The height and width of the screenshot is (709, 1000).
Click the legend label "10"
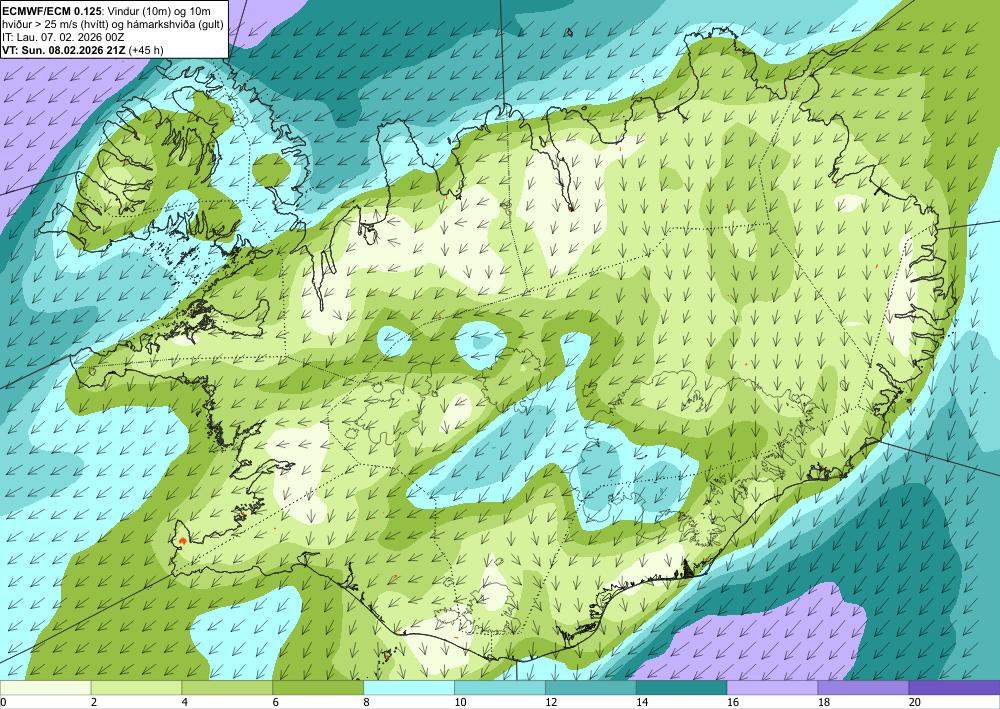pos(460,702)
